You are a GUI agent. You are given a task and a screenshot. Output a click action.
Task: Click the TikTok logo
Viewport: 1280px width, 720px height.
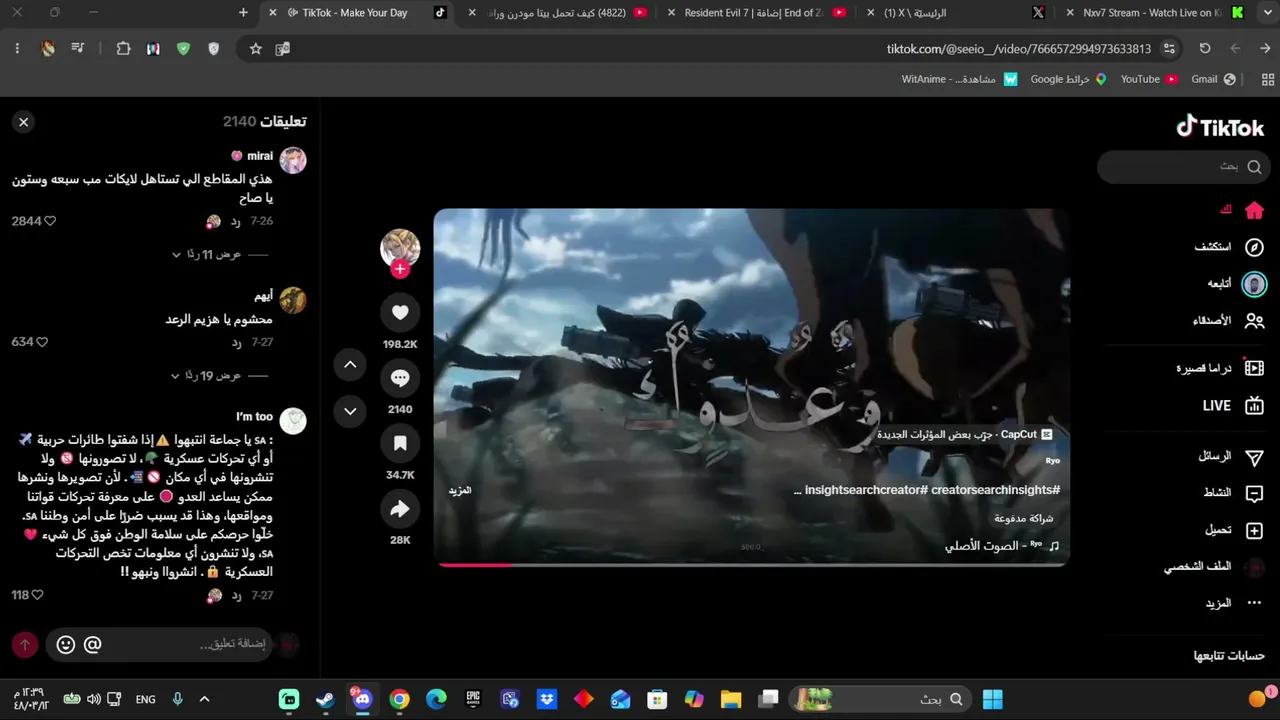pyautogui.click(x=1220, y=127)
